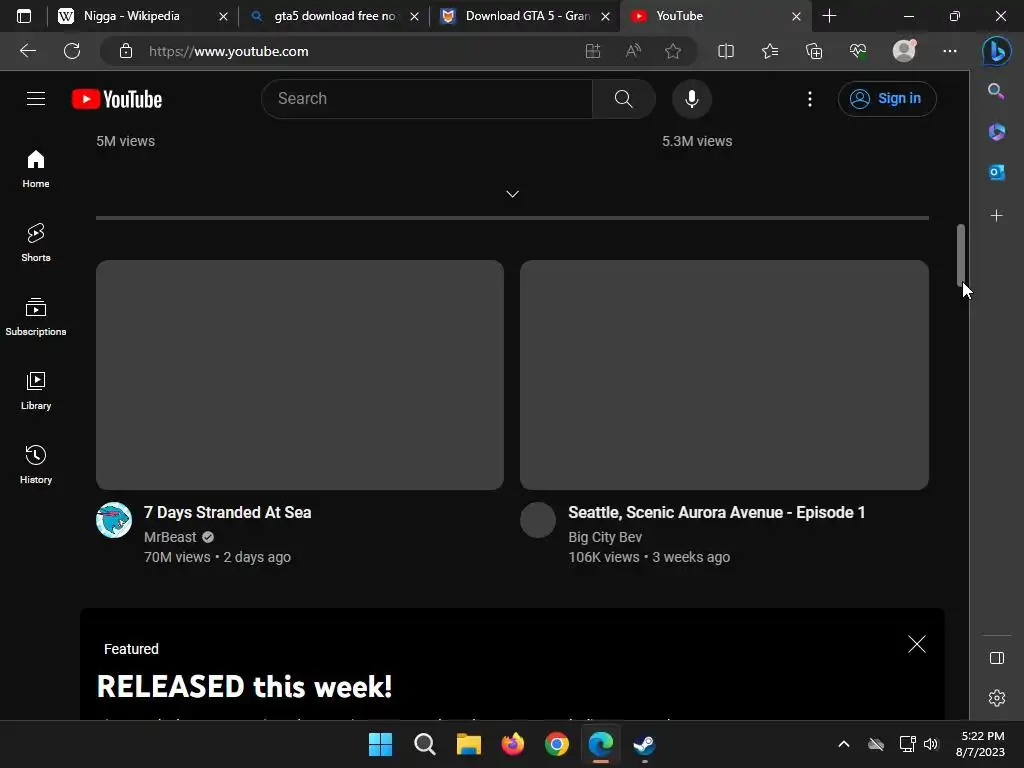
Task: Open Microsoft 365 sidebar icon
Action: tap(997, 132)
